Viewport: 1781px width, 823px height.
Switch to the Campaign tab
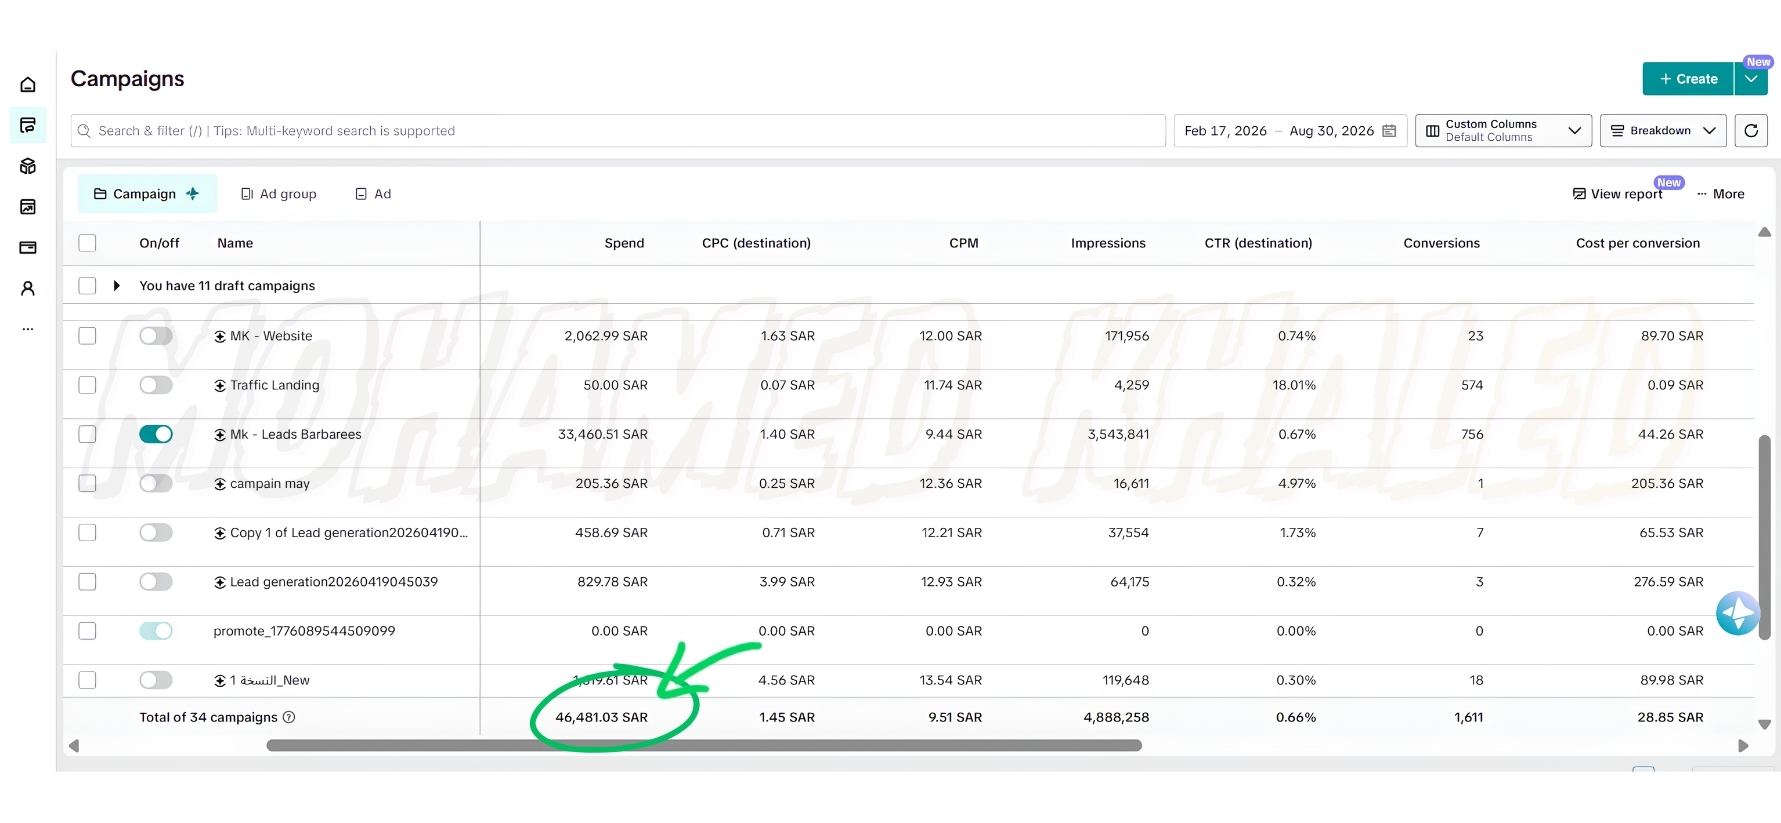(x=147, y=194)
